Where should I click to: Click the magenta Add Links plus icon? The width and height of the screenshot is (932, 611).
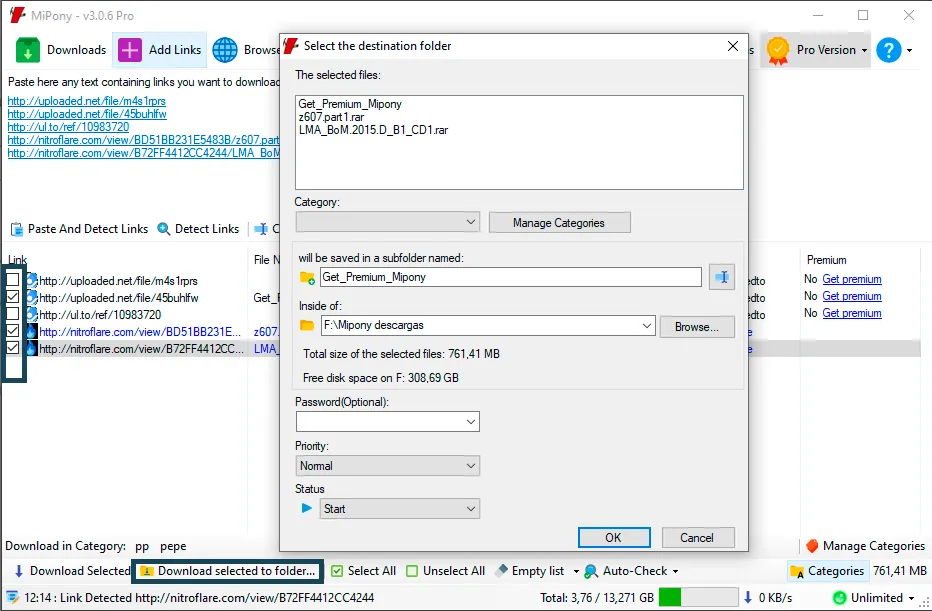click(130, 50)
